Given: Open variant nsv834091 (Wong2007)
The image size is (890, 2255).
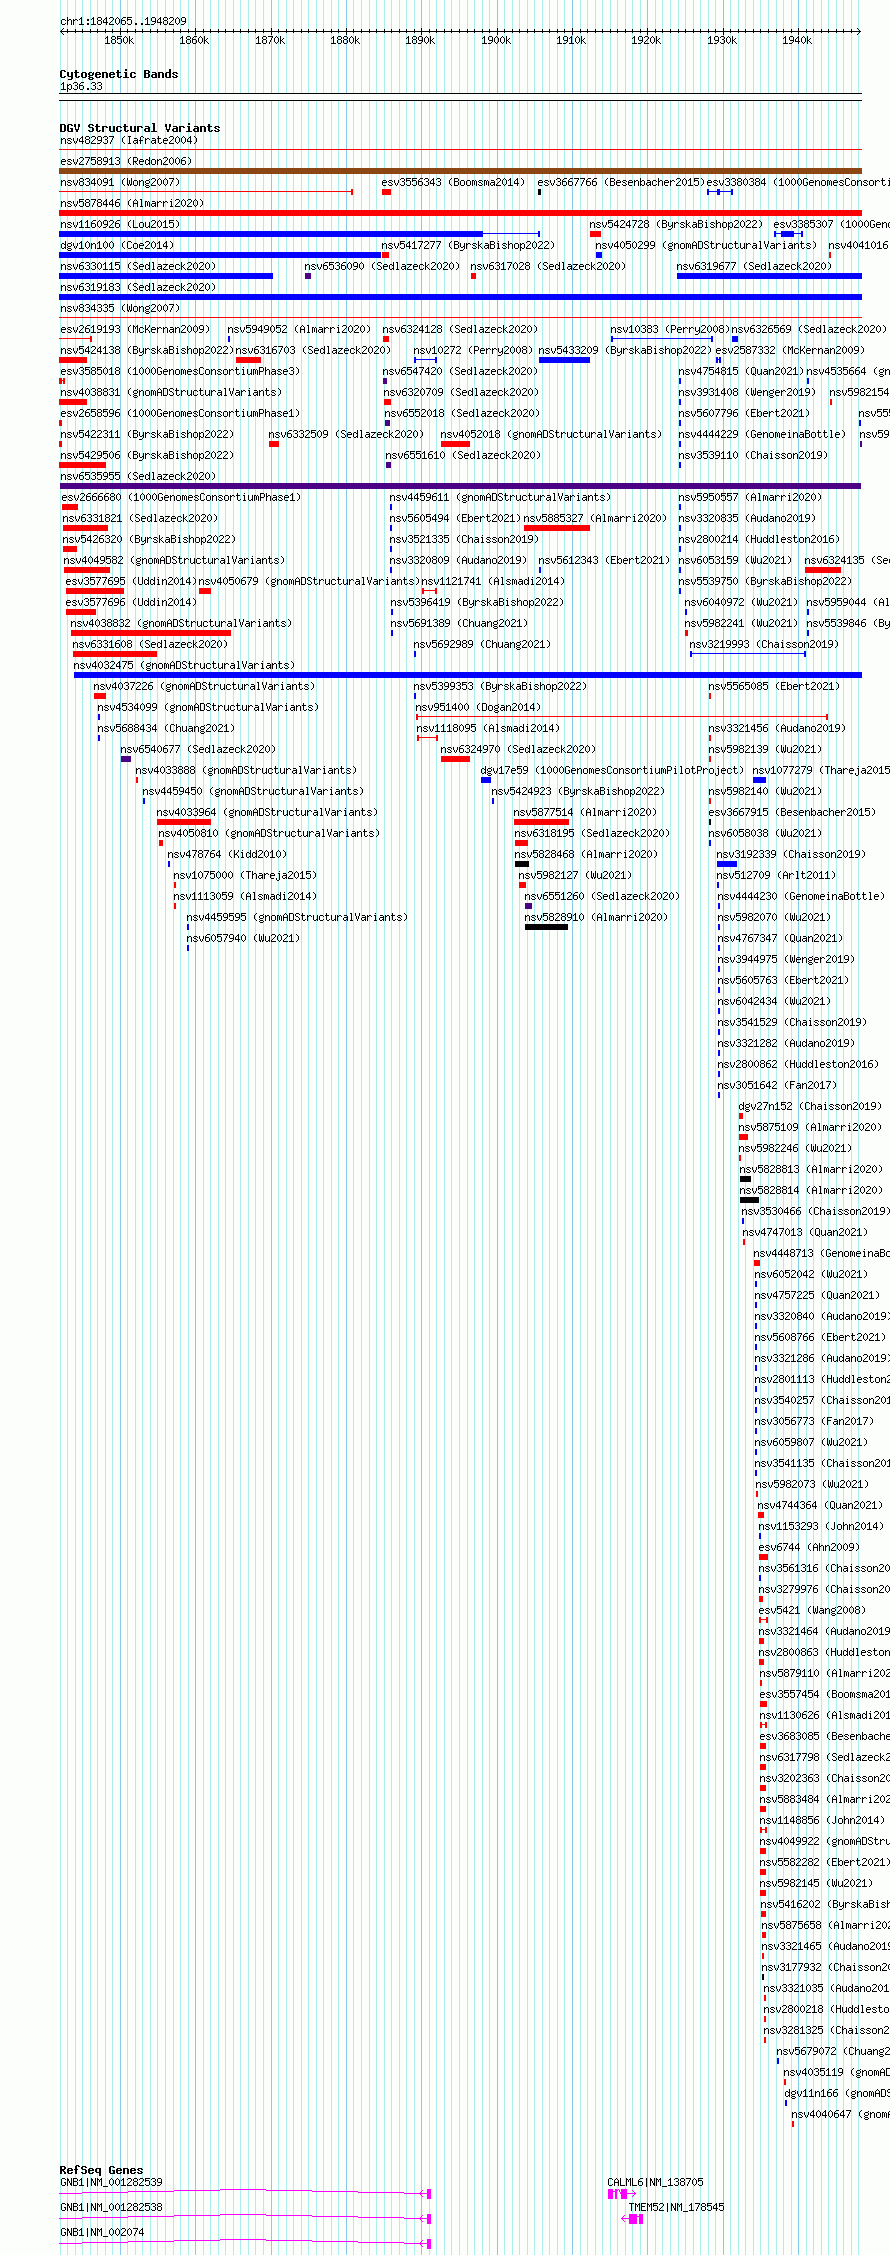Looking at the screenshot, I should click(120, 183).
